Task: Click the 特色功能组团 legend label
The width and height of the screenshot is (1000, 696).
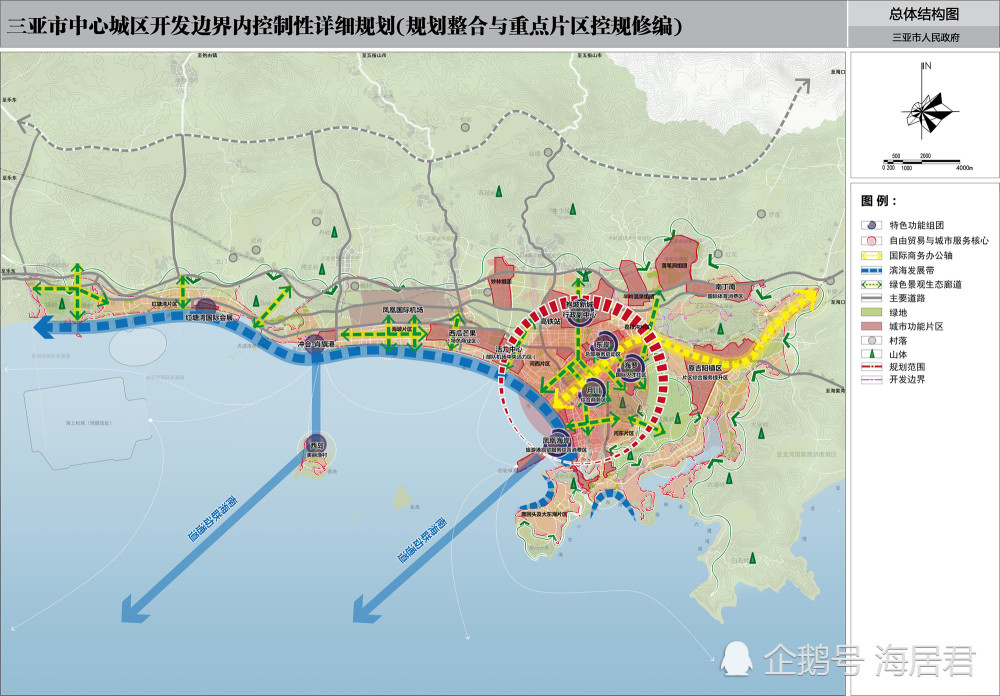Action: coord(916,226)
